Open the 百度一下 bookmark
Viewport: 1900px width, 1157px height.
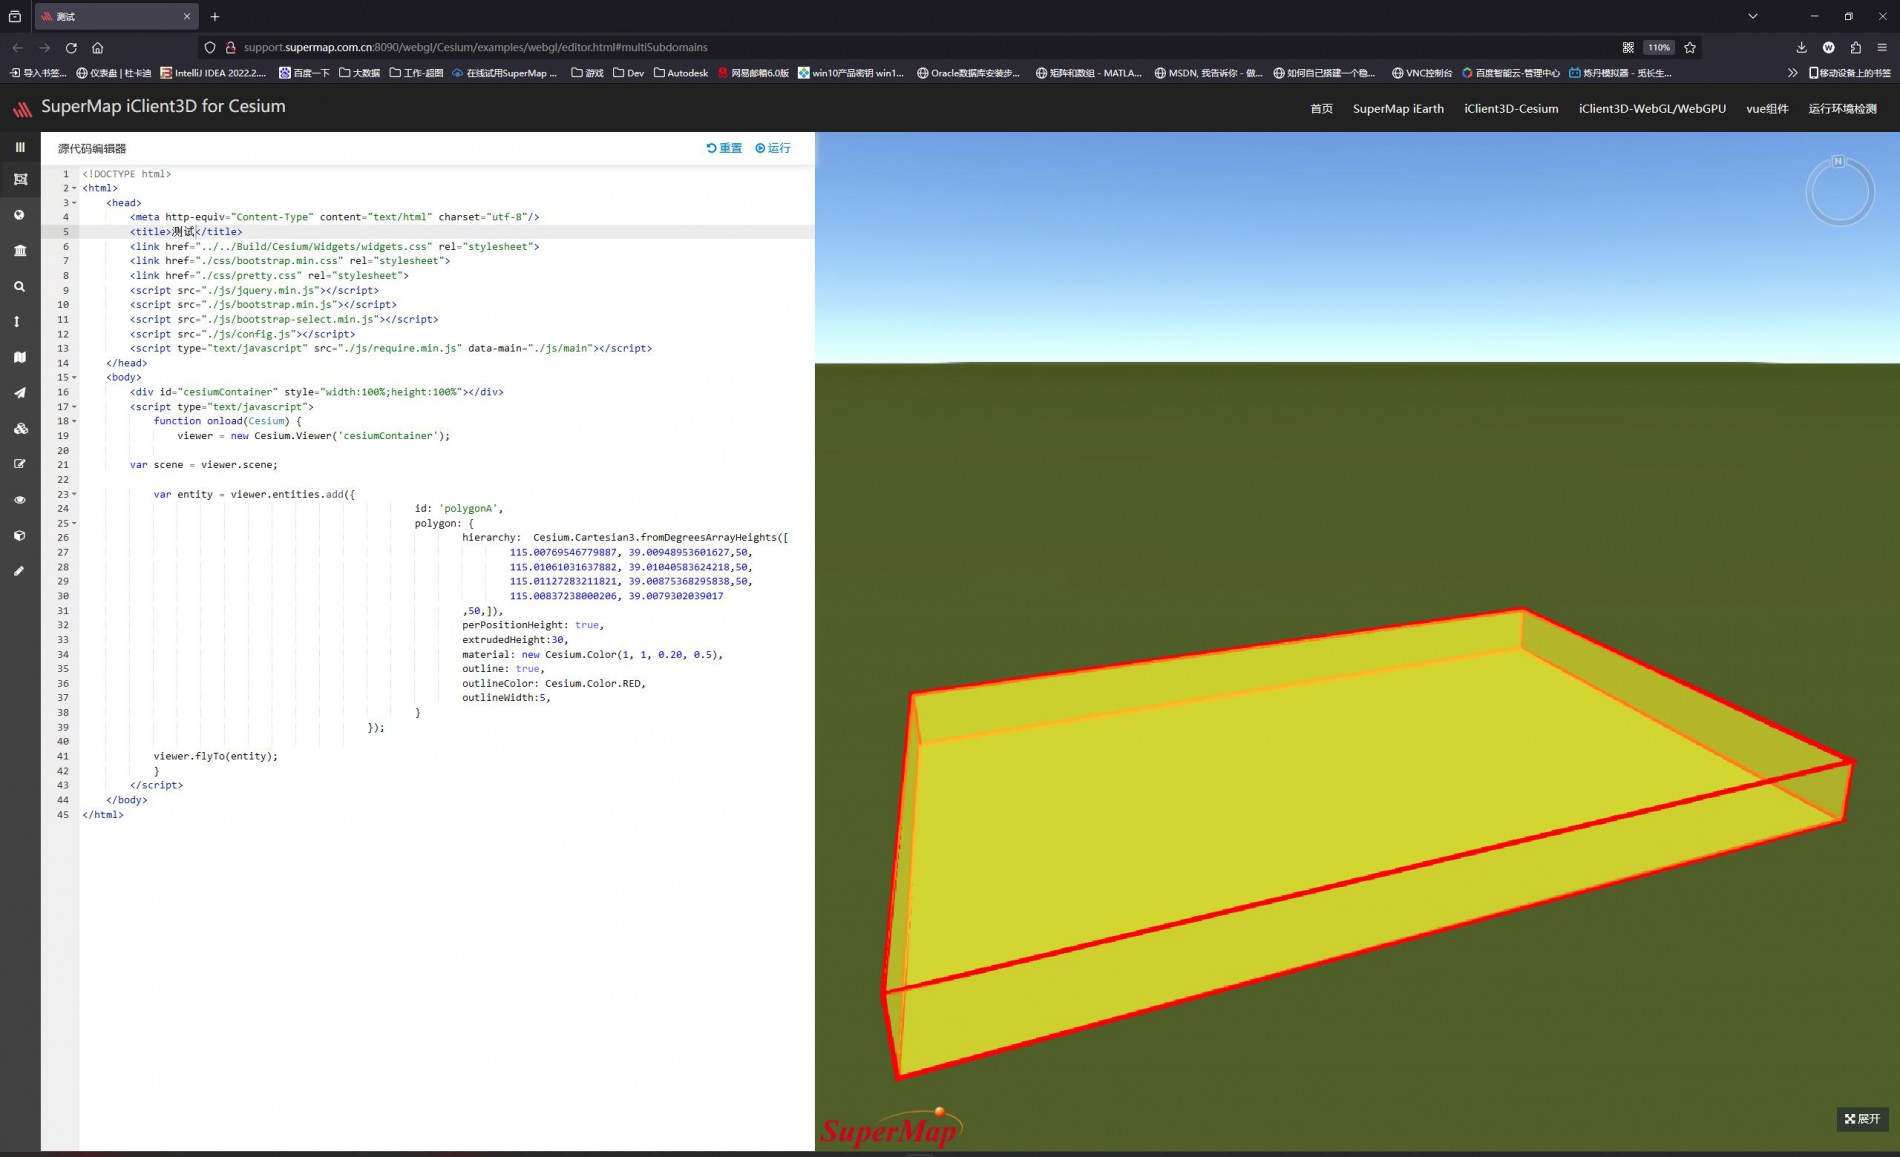304,73
